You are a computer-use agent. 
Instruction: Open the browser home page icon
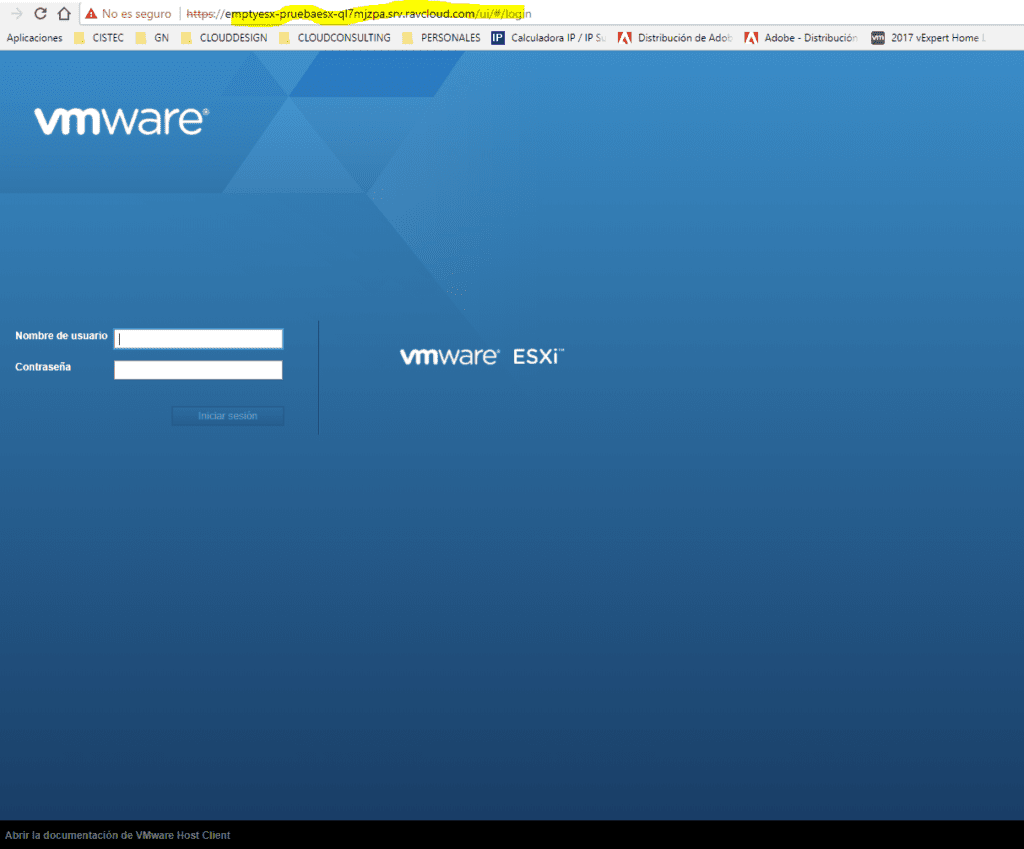64,14
